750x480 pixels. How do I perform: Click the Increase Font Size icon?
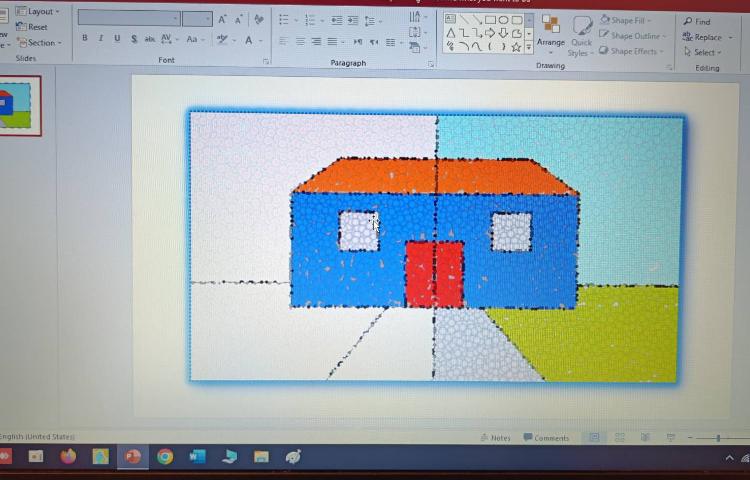coord(223,20)
